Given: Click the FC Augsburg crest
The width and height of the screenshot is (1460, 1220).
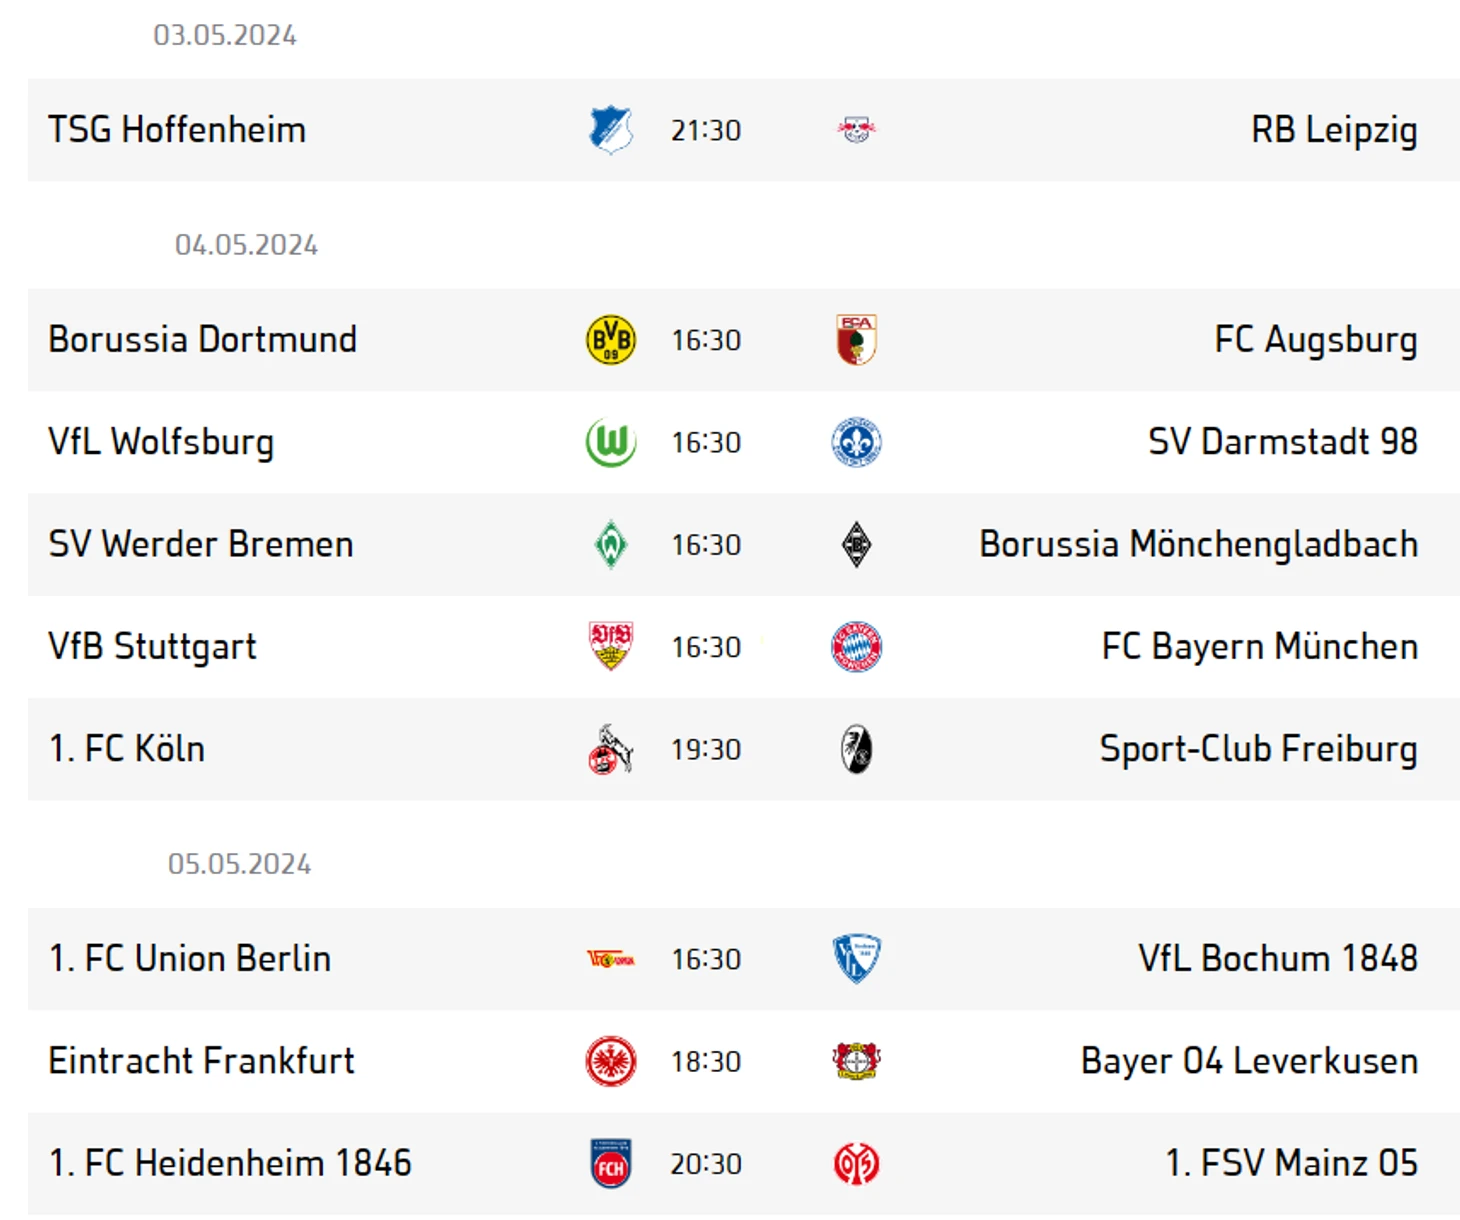Looking at the screenshot, I should [856, 340].
